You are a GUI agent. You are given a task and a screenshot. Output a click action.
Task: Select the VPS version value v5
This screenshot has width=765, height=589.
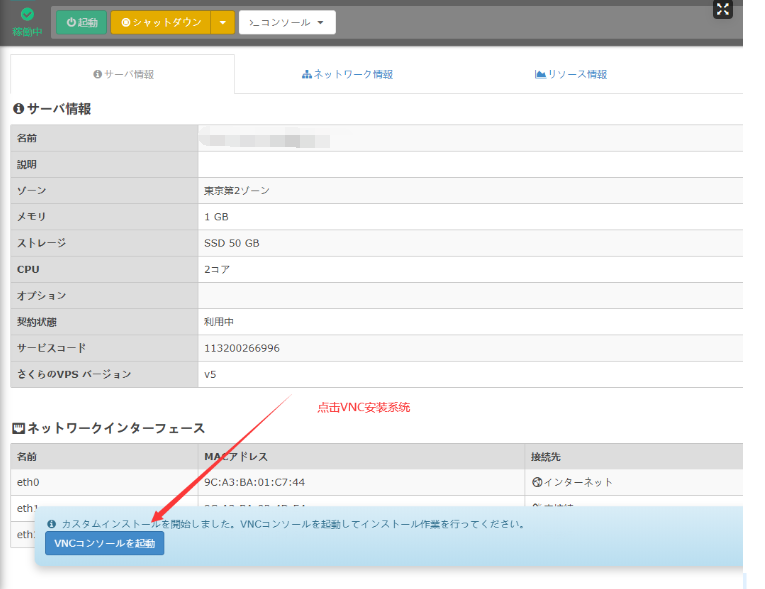click(210, 374)
